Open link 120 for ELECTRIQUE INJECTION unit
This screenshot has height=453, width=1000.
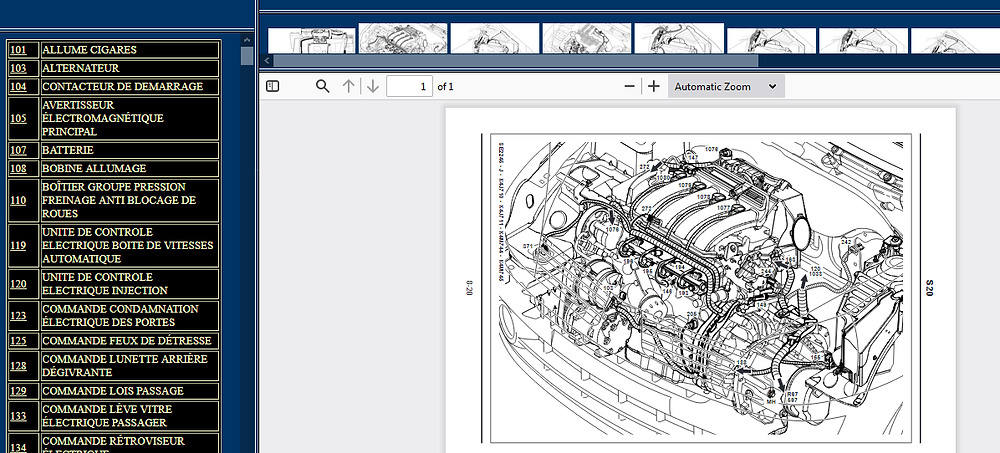point(18,284)
